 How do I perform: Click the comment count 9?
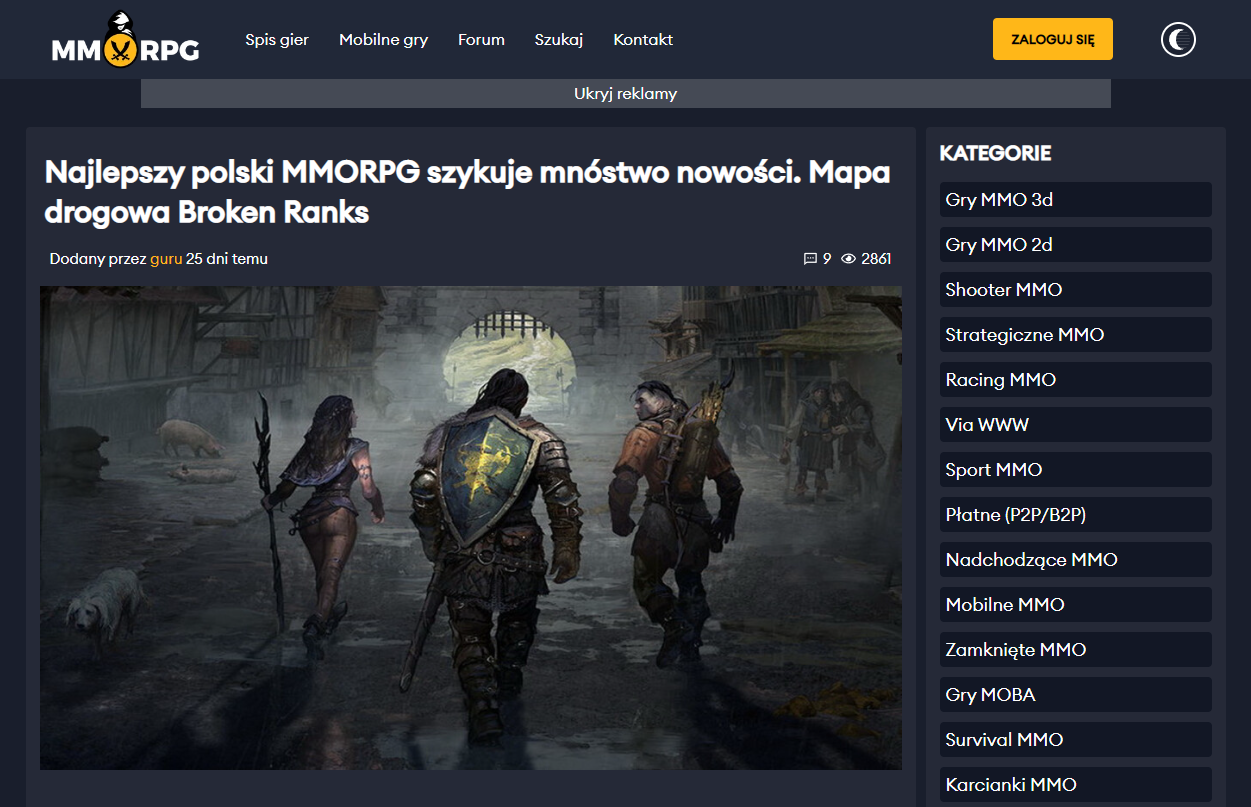tap(827, 259)
